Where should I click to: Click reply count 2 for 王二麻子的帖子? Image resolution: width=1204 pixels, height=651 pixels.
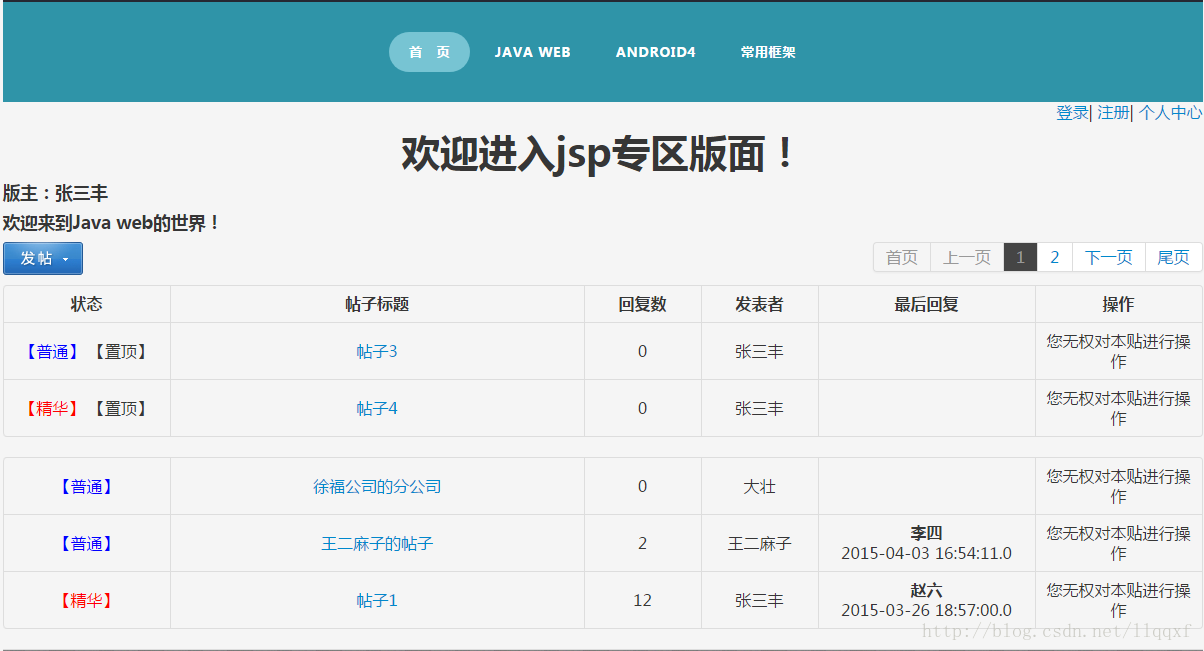[642, 543]
